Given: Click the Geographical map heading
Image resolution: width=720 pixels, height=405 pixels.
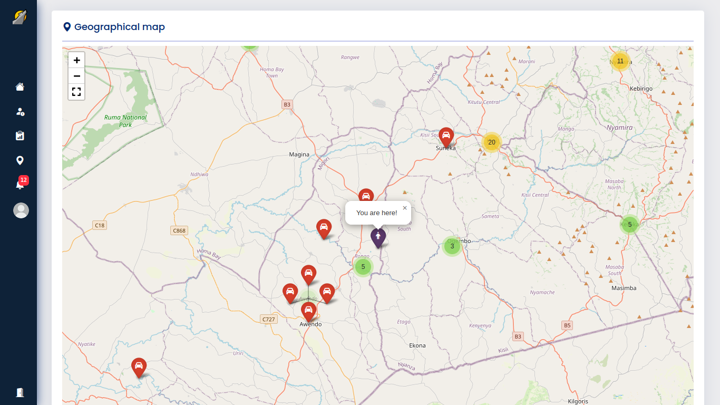Looking at the screenshot, I should tap(119, 27).
